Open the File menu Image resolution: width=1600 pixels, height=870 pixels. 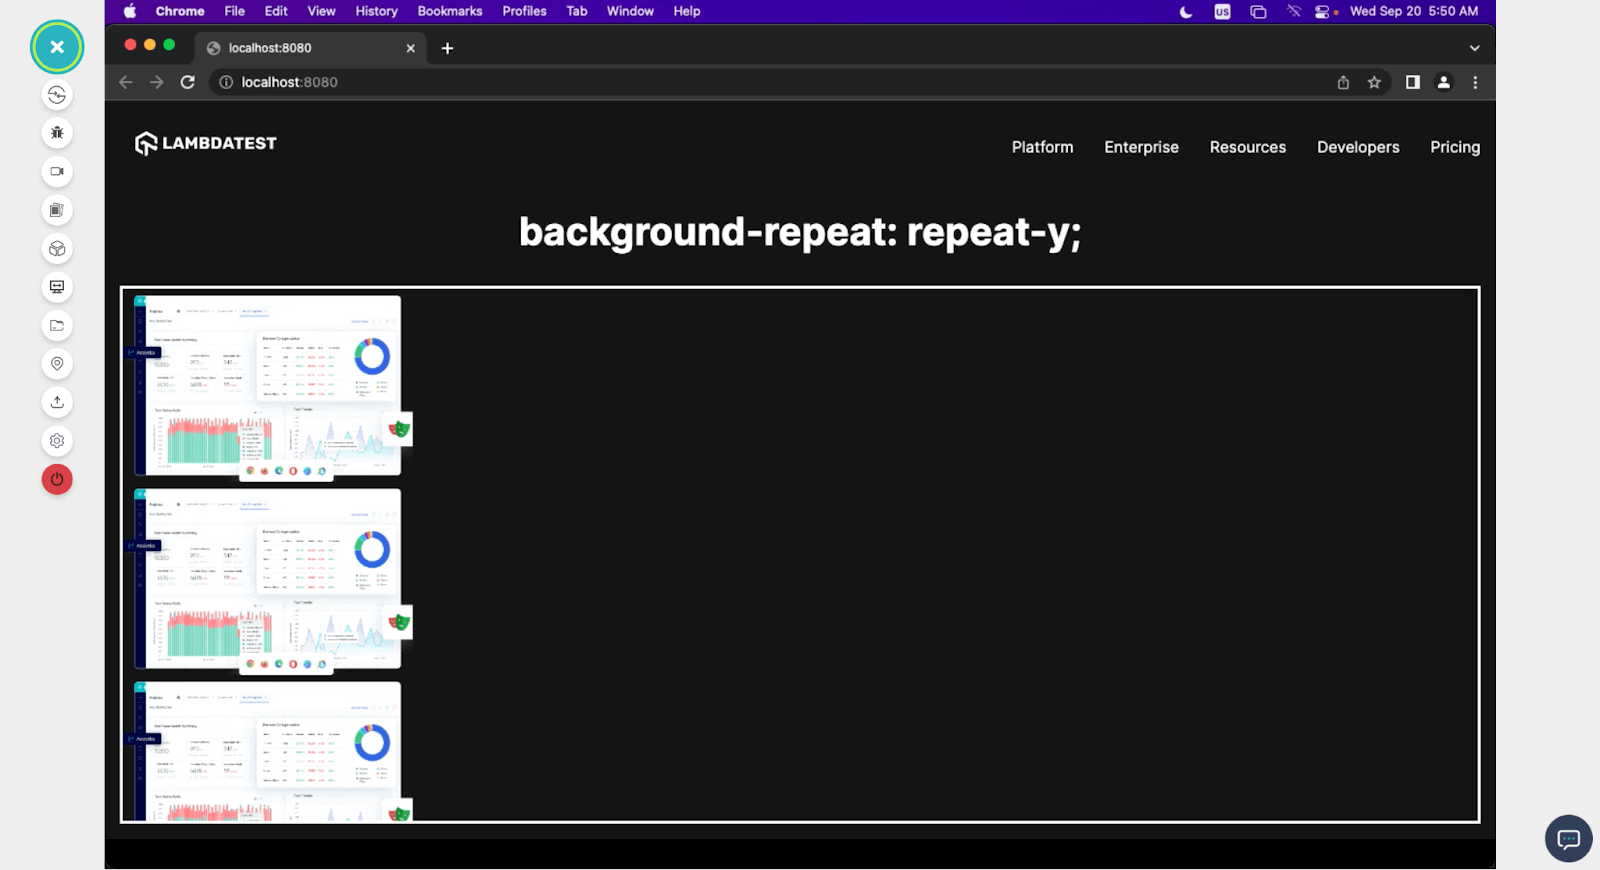click(235, 11)
